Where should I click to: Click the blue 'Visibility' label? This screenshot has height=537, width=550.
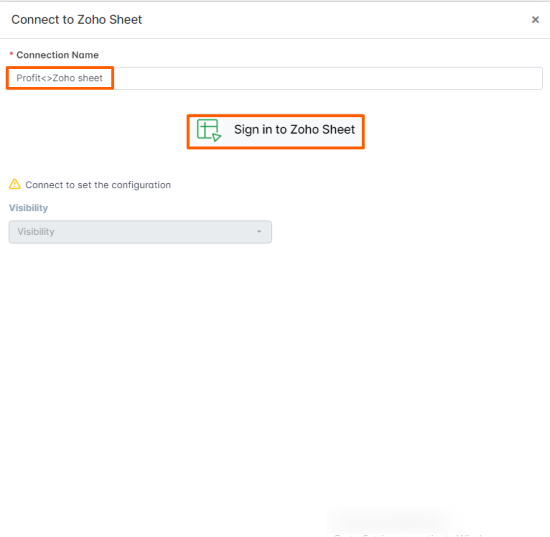click(x=28, y=208)
